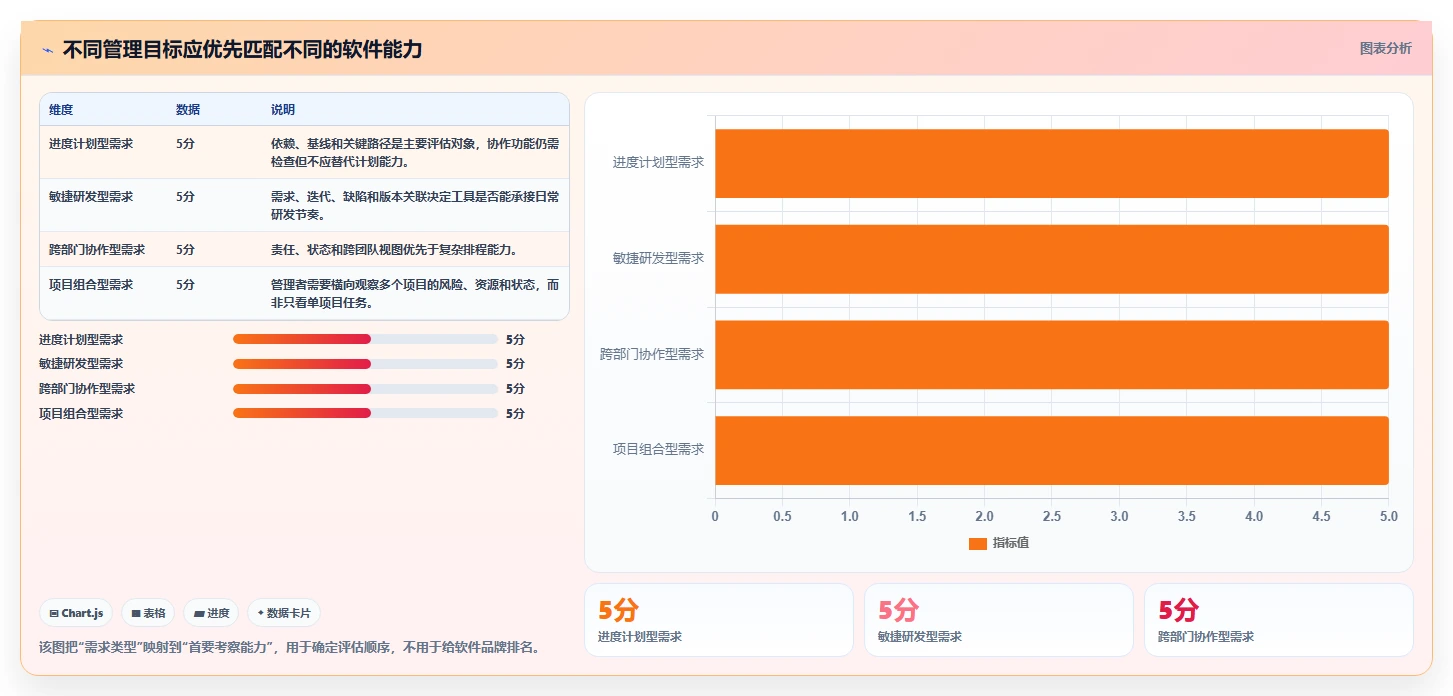Screen dimensions: 1453x696
Task: Click table cell 进度计划型需求
Action: tap(91, 144)
